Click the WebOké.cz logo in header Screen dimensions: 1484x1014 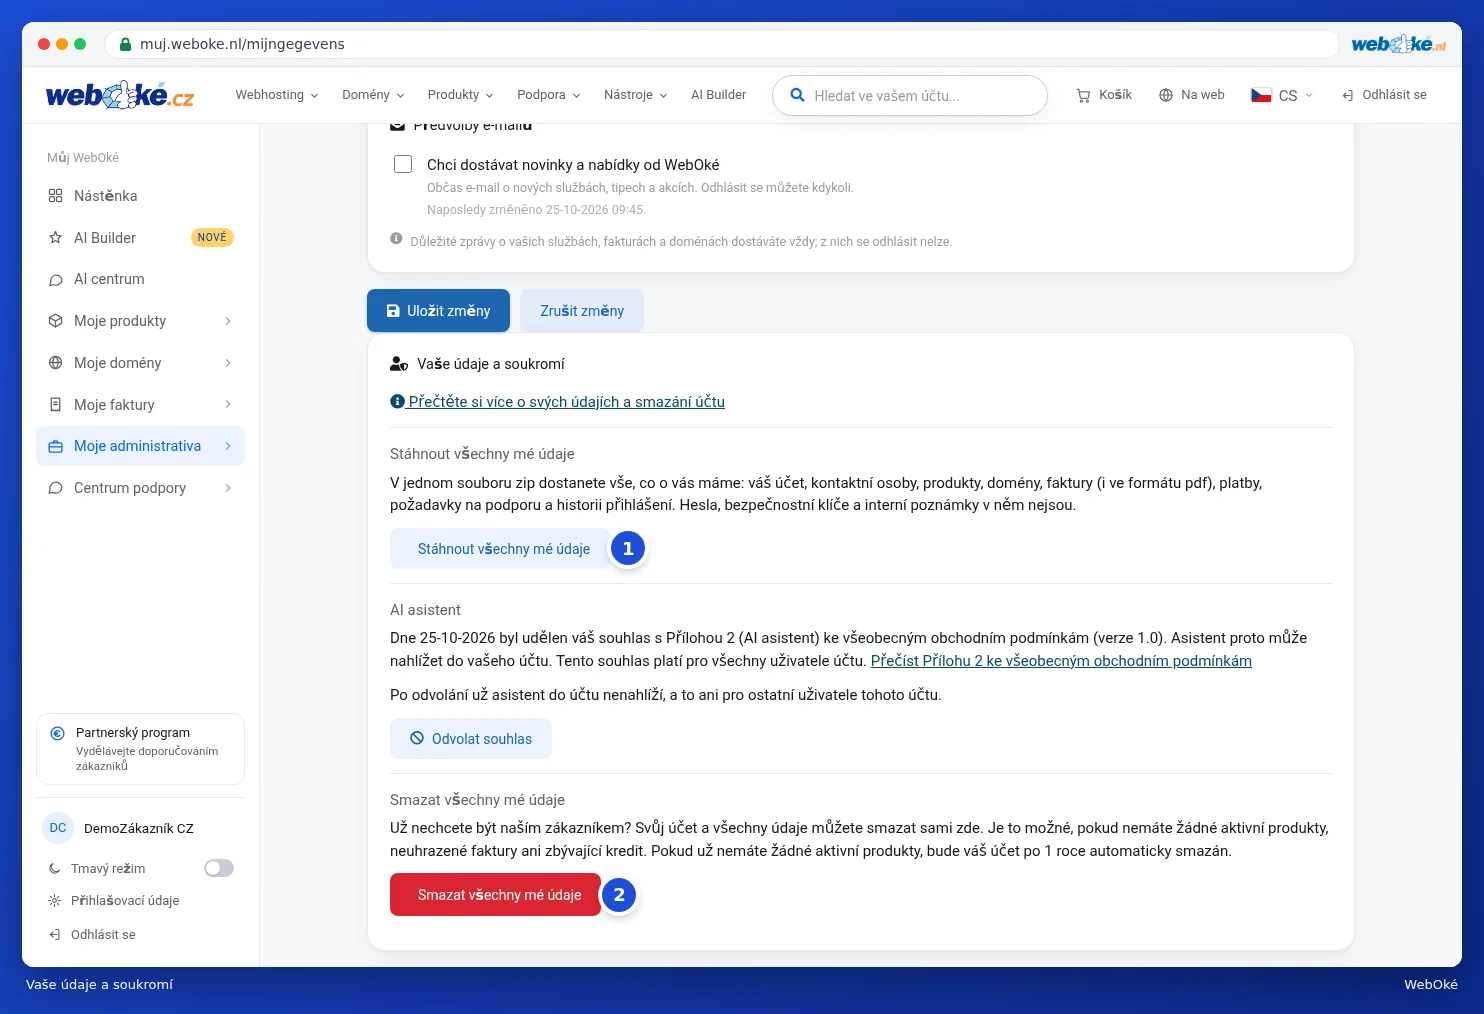[x=120, y=95]
